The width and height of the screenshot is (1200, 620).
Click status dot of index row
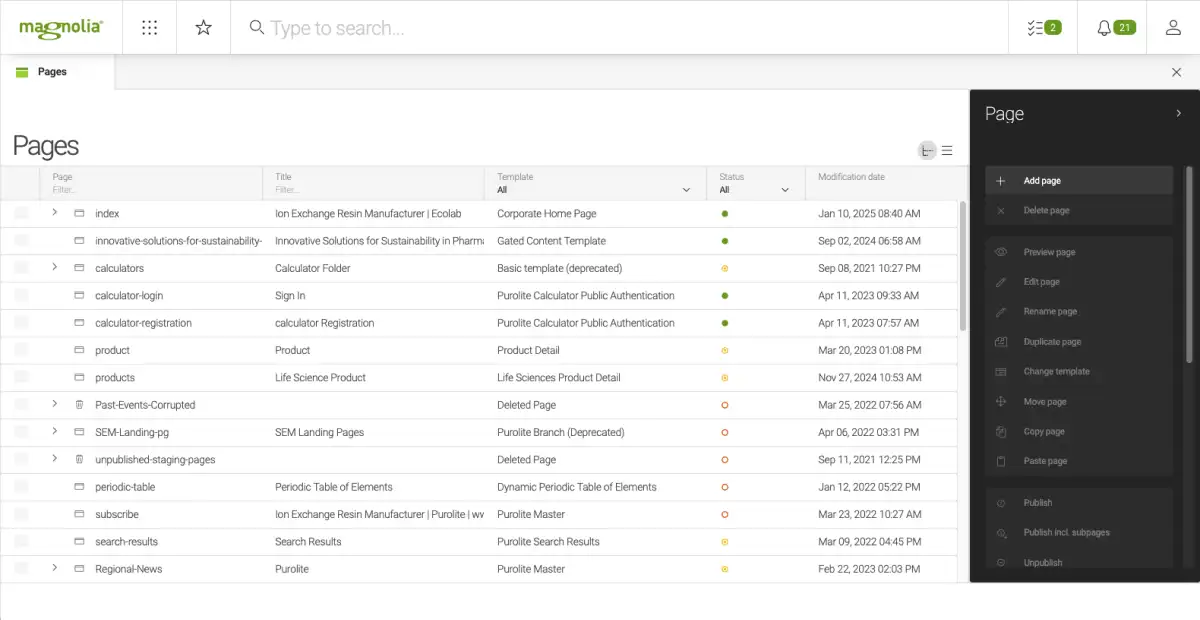tap(724, 214)
